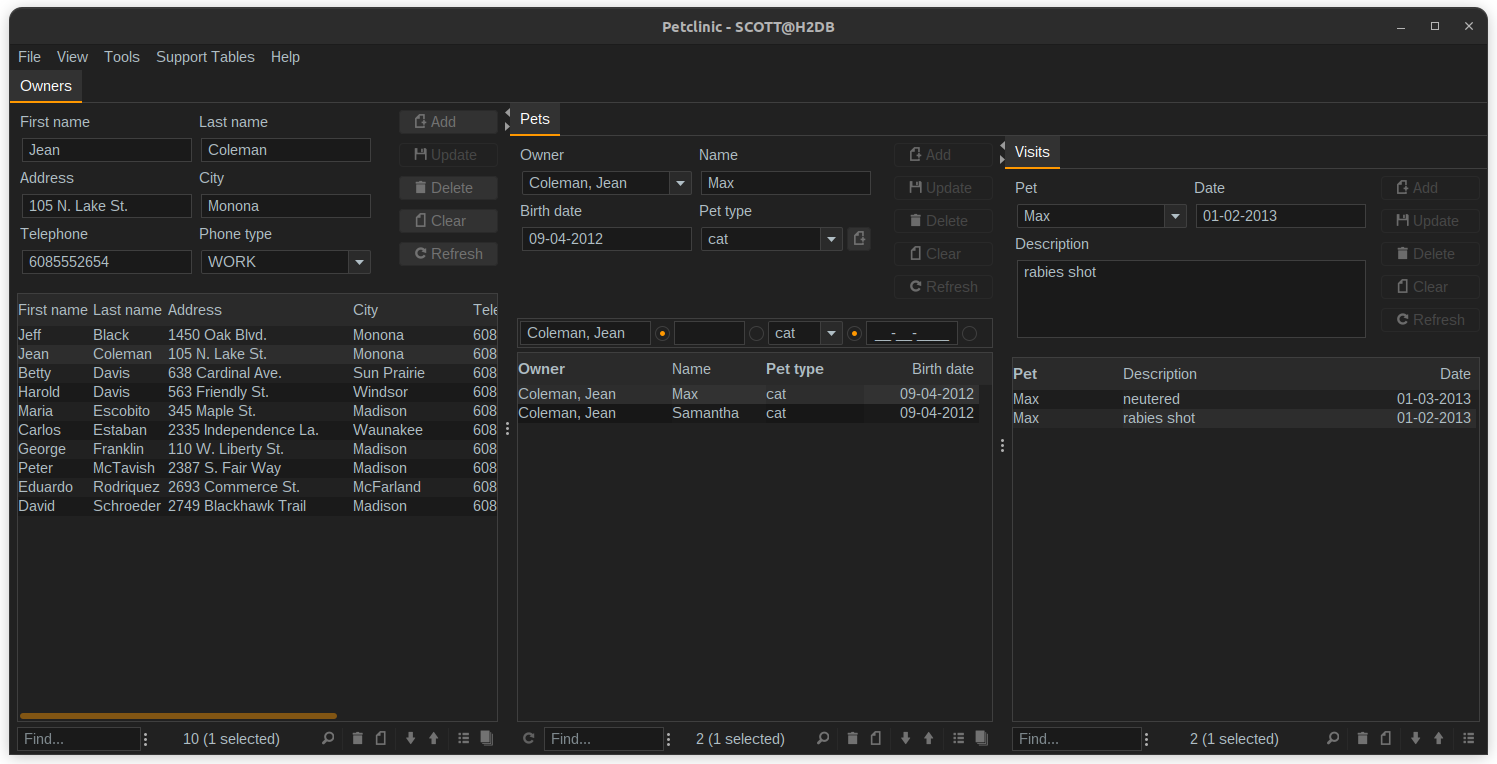The width and height of the screenshot is (1497, 764).
Task: Click the Description text area containing rabies shot
Action: tap(1191, 299)
